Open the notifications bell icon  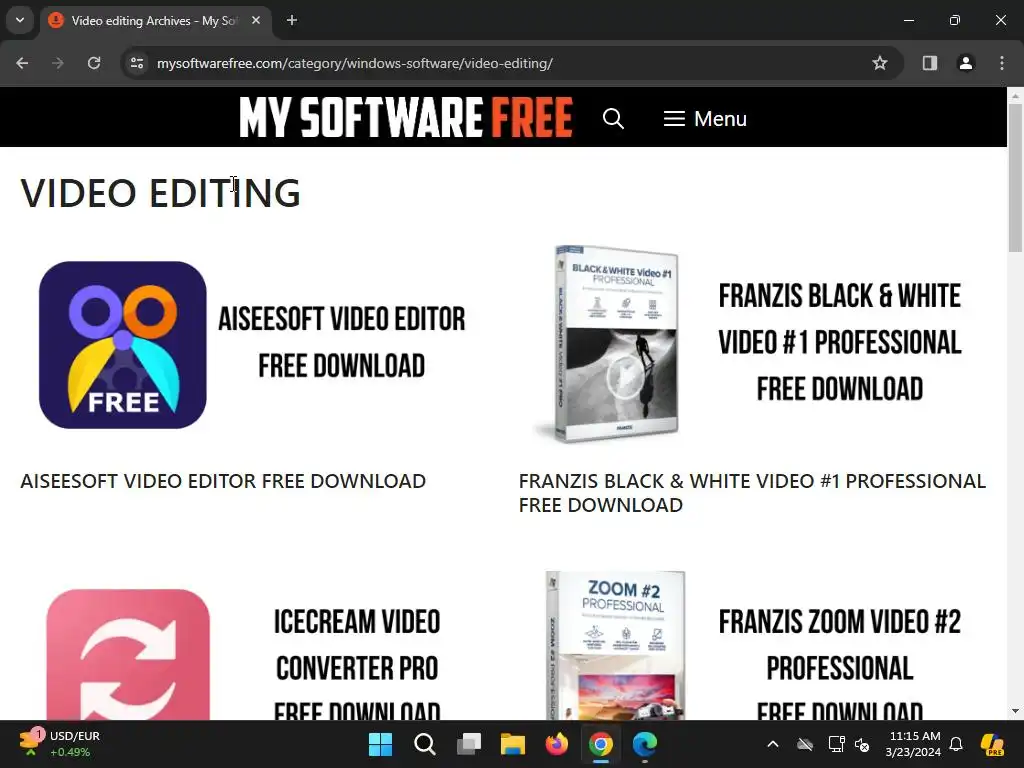point(956,744)
